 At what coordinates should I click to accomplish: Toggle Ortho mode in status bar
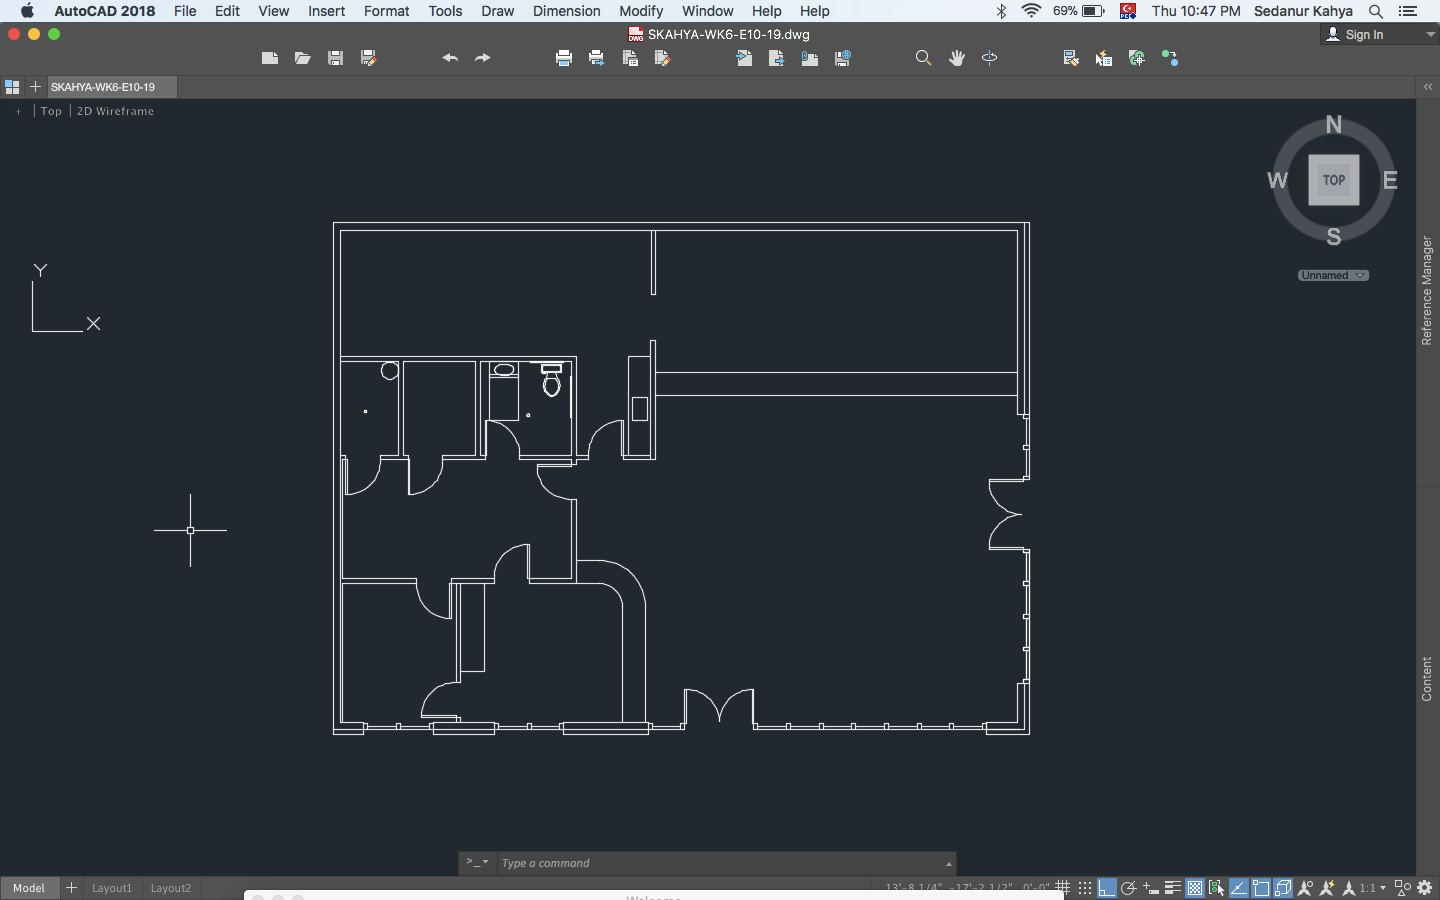click(1107, 888)
